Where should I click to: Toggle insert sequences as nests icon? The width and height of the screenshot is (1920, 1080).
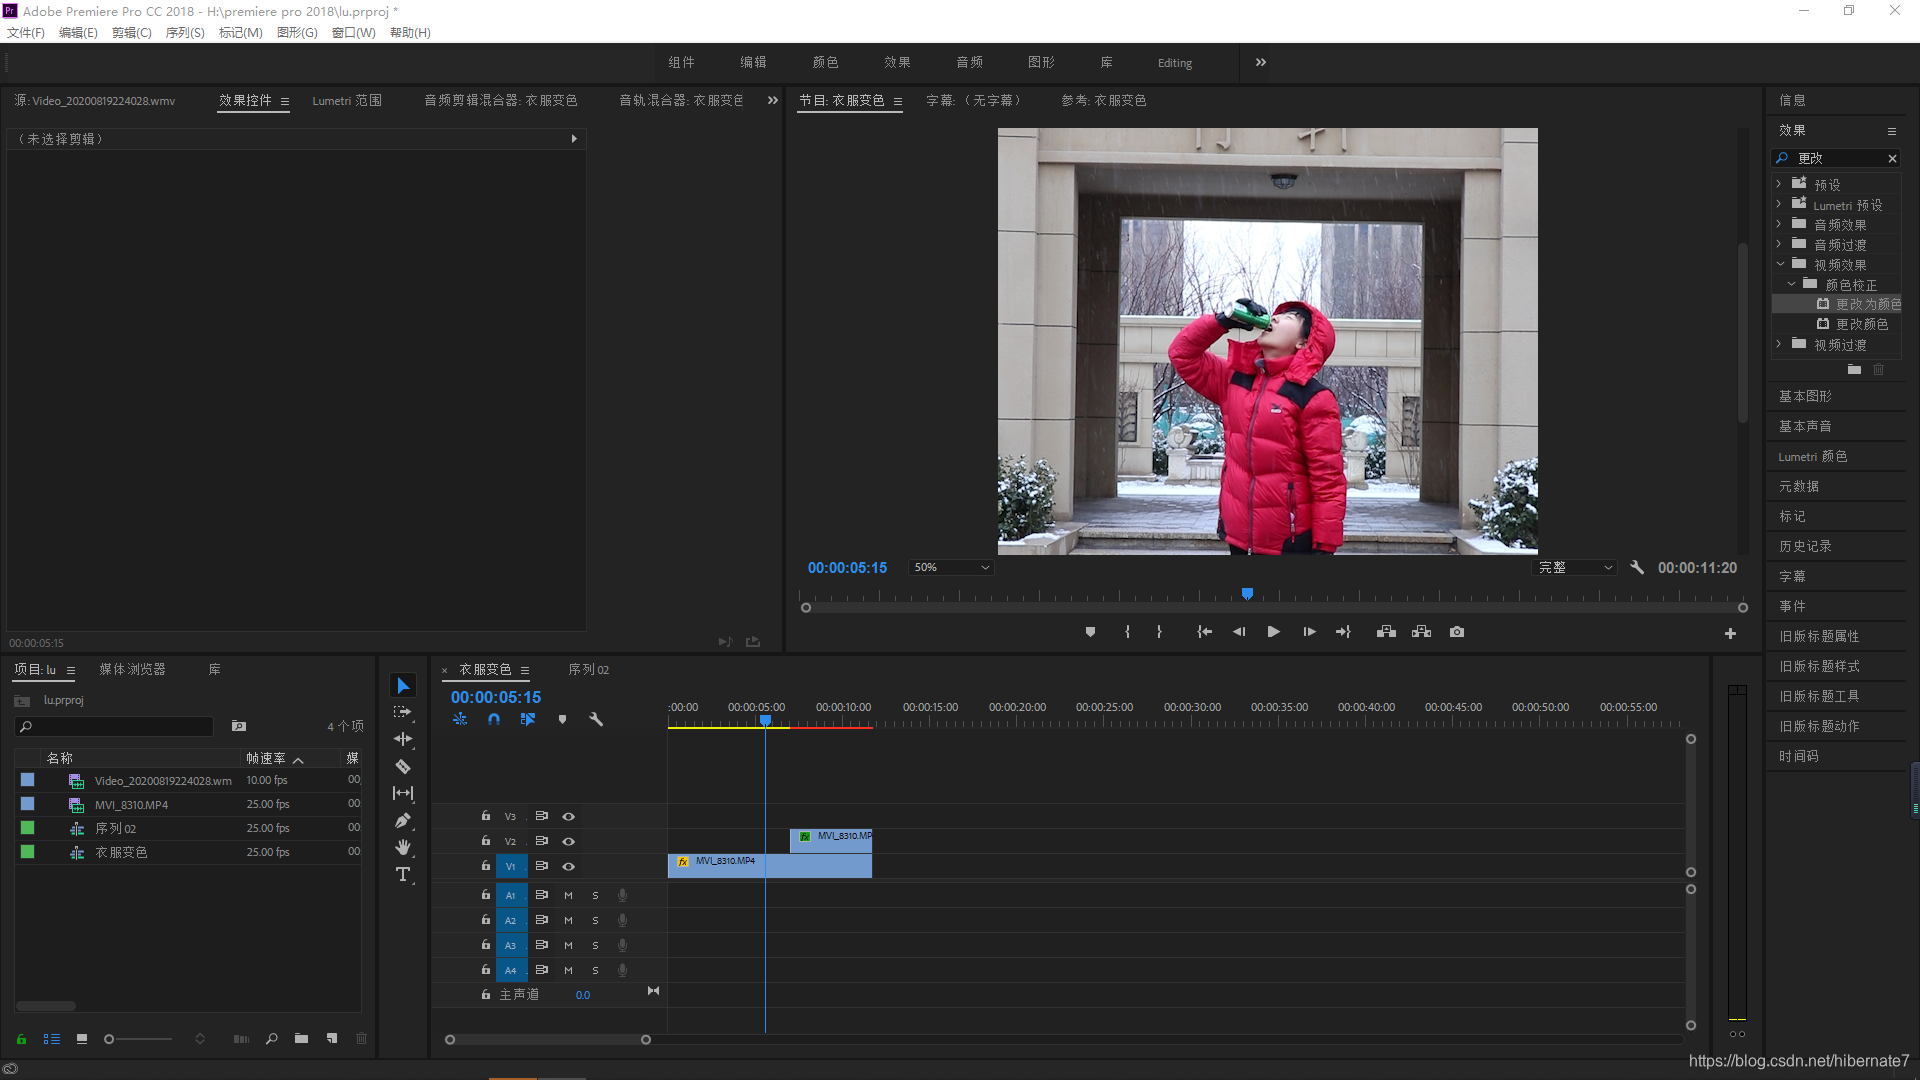coord(460,719)
